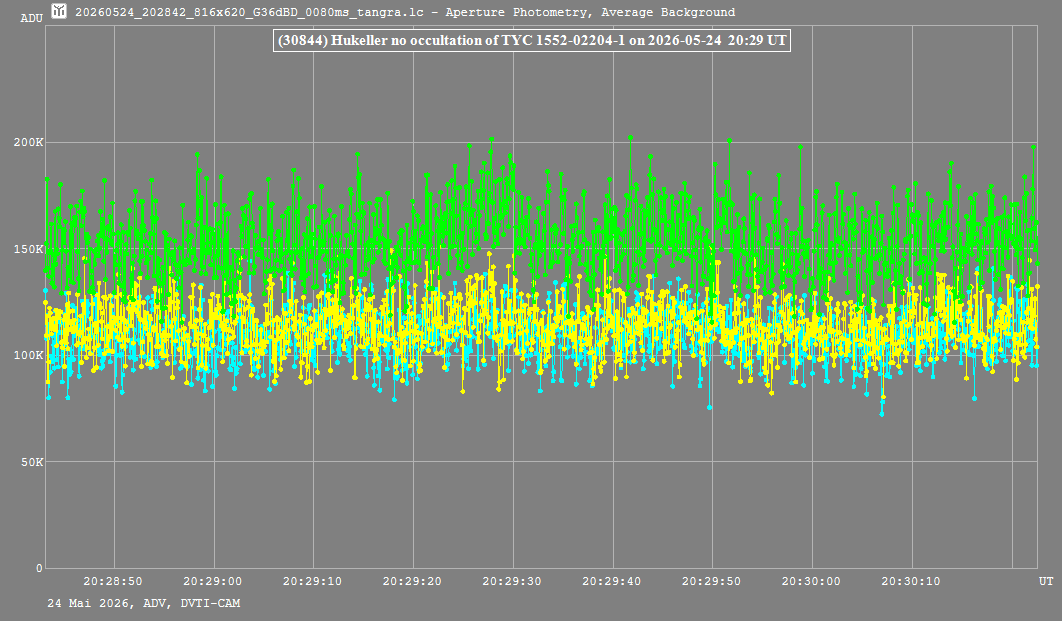Screen dimensions: 1062x621
Task: Click the 50K axis value
Action: pos(32,462)
